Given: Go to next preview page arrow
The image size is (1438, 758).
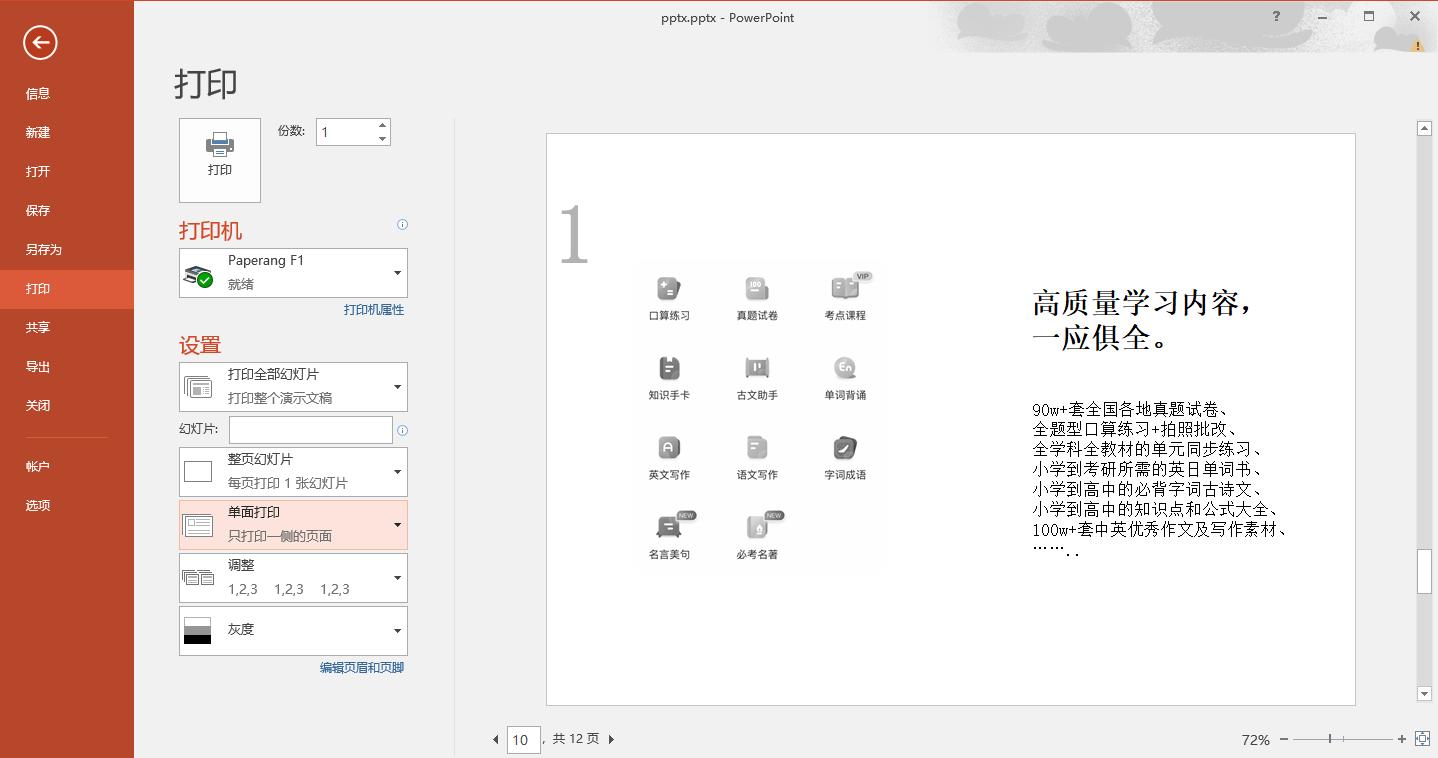Looking at the screenshot, I should (611, 739).
